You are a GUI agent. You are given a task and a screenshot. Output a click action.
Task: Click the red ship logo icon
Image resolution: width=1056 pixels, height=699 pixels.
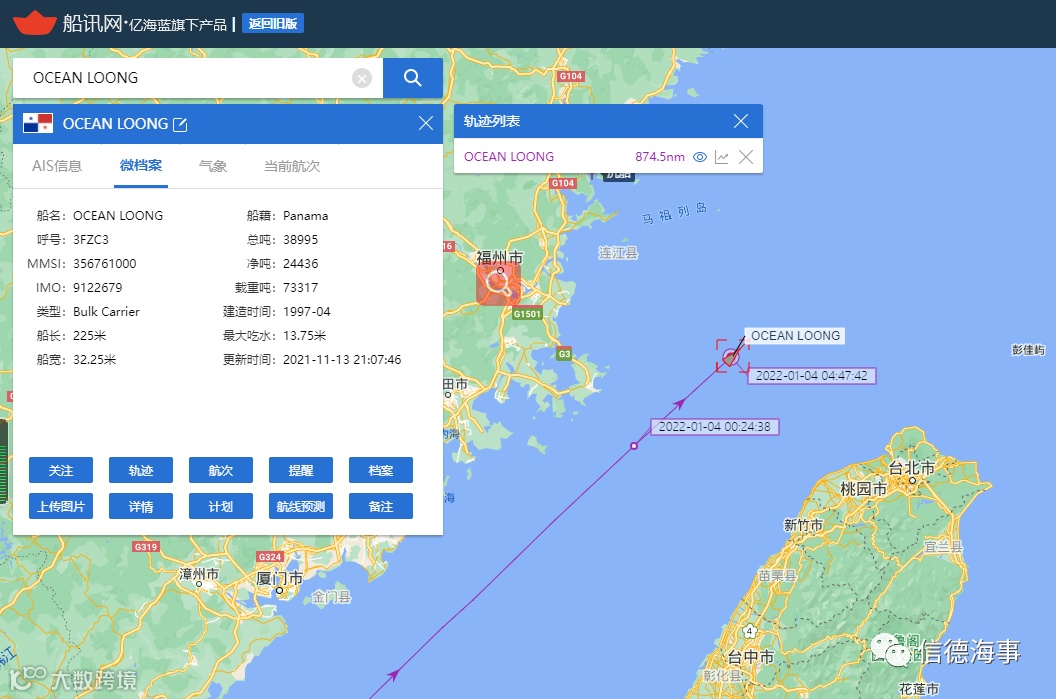tap(34, 23)
